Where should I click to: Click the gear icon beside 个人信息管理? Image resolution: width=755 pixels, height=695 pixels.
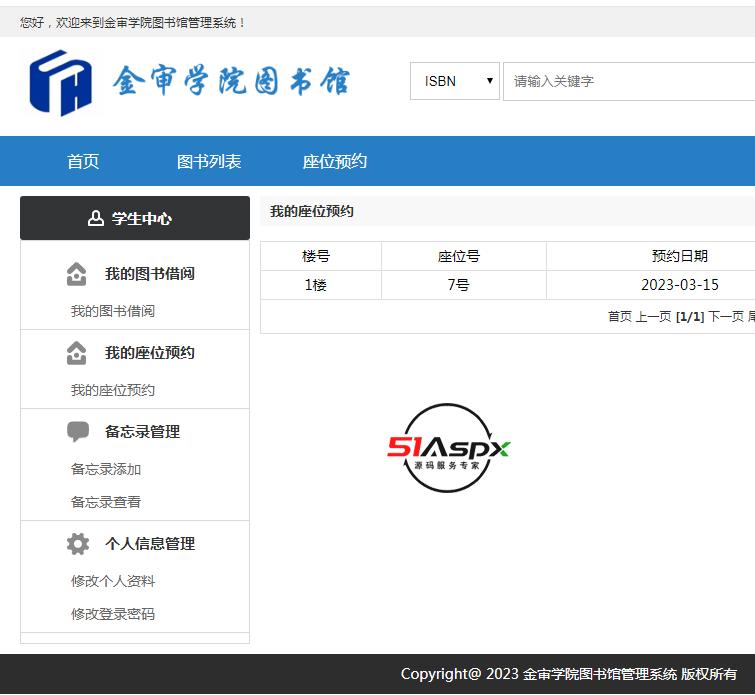pyautogui.click(x=78, y=544)
